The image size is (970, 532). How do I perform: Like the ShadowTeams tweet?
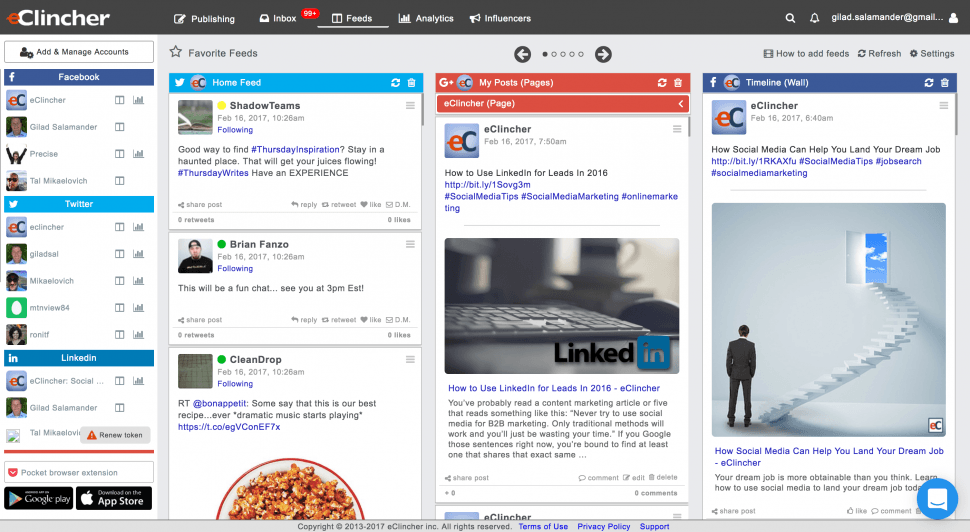(371, 205)
